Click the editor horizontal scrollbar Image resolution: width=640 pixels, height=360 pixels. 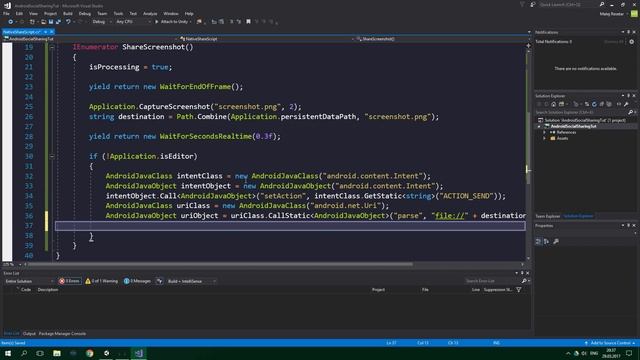click(x=220, y=264)
